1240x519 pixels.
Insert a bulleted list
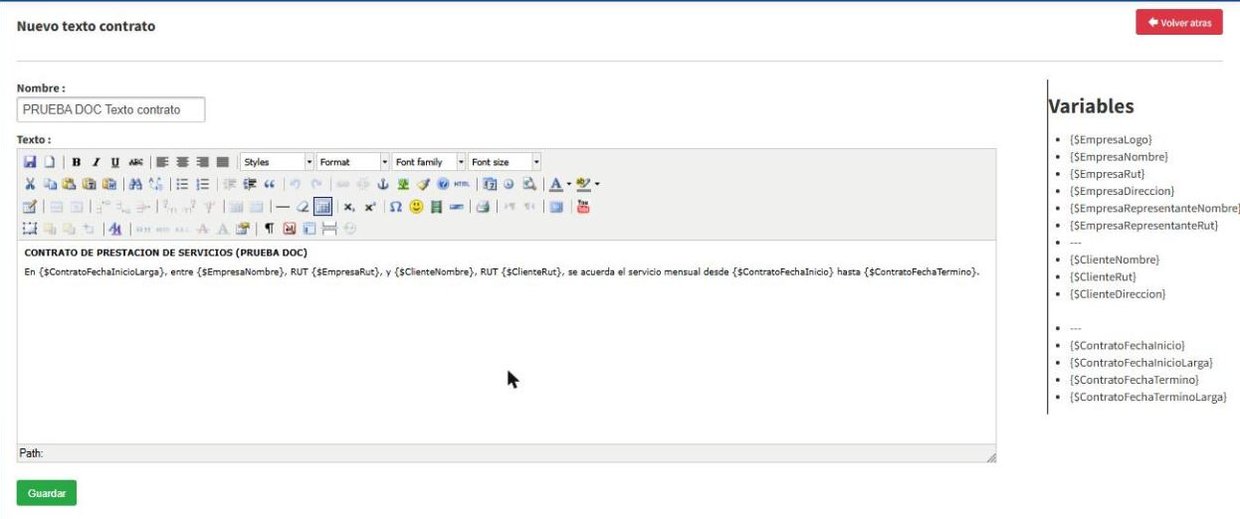[x=183, y=184]
